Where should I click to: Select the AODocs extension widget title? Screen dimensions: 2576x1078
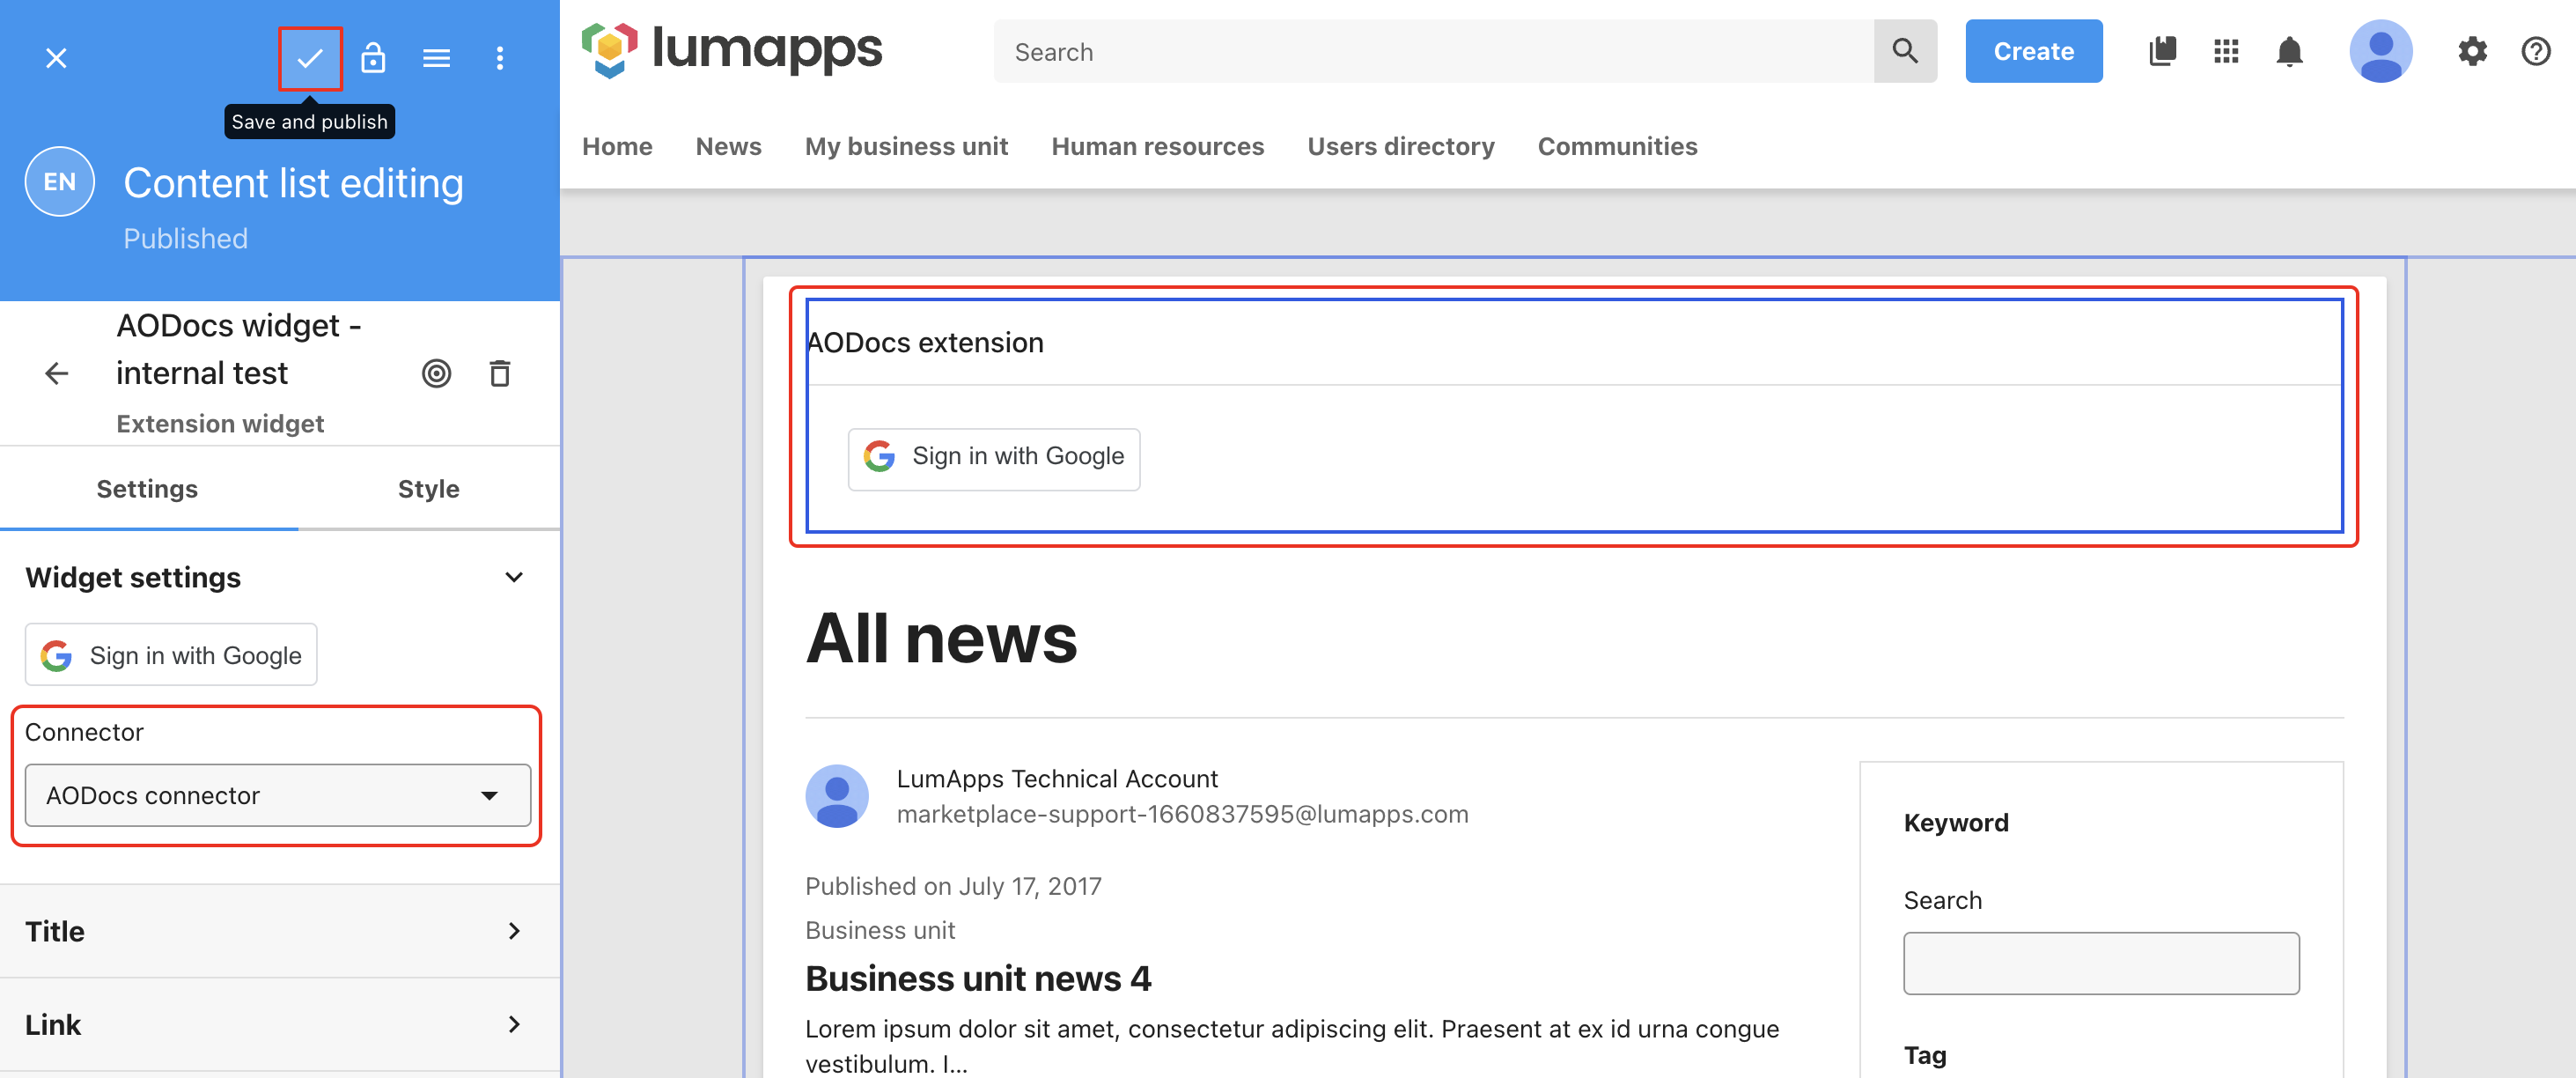click(x=925, y=343)
